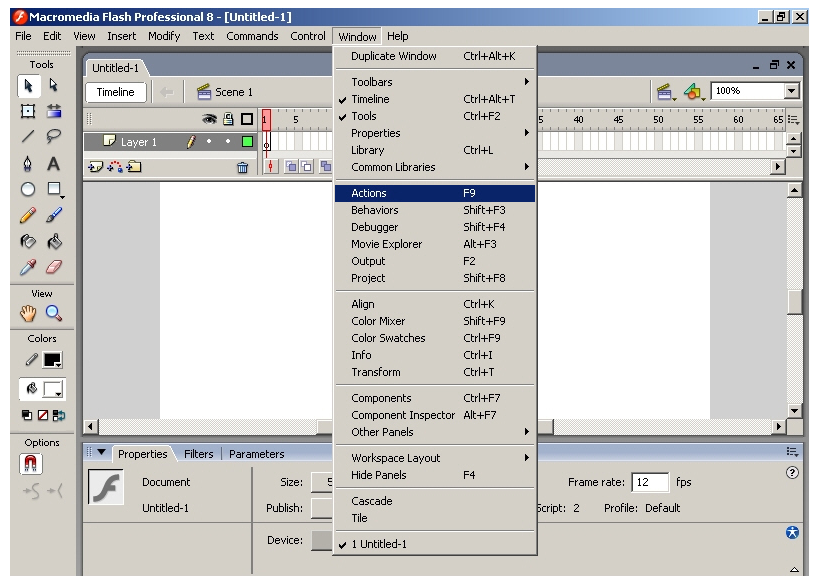Image resolution: width=818 pixels, height=584 pixels.
Task: Click the vertical stage scrollbar thumb
Action: (x=794, y=302)
